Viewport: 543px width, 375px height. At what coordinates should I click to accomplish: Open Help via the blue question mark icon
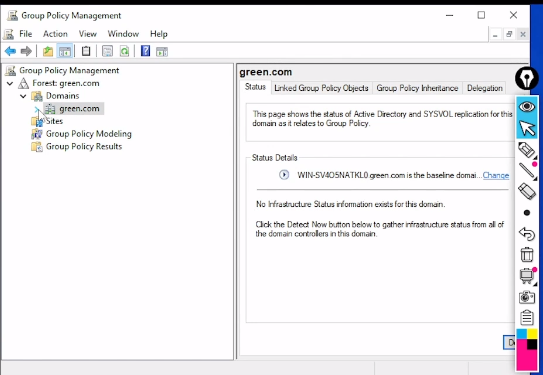pos(145,51)
